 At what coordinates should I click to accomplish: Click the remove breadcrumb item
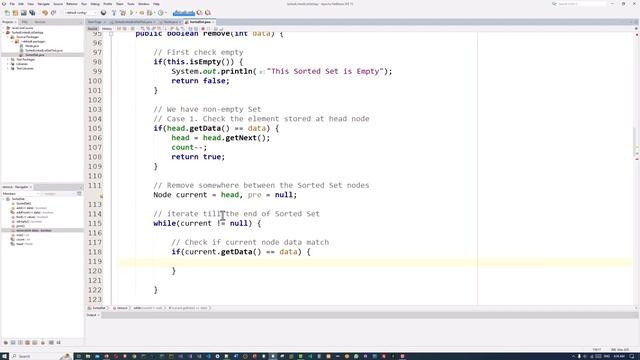[122, 308]
